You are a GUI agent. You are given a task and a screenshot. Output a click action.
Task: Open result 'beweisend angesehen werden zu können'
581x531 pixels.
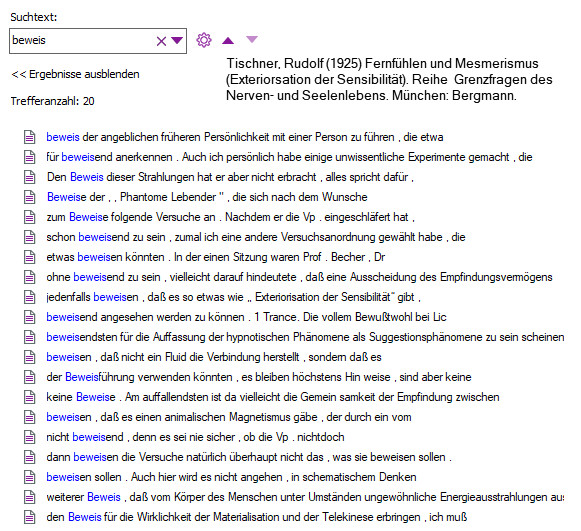click(246, 317)
